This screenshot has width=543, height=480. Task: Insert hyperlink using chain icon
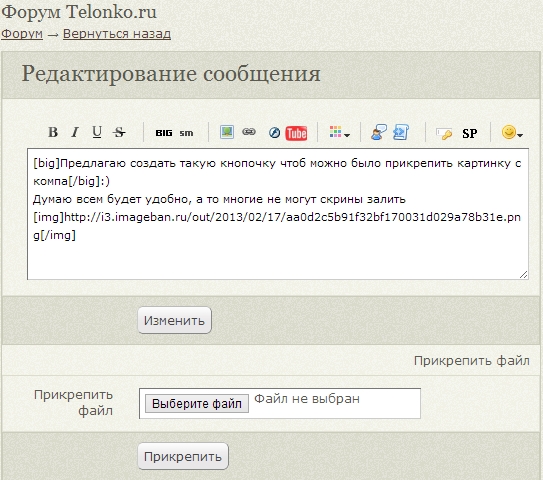point(249,132)
